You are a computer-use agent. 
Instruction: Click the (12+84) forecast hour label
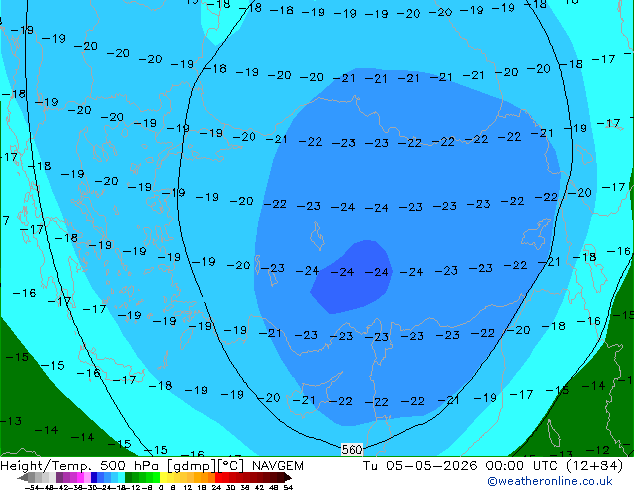[594, 466]
